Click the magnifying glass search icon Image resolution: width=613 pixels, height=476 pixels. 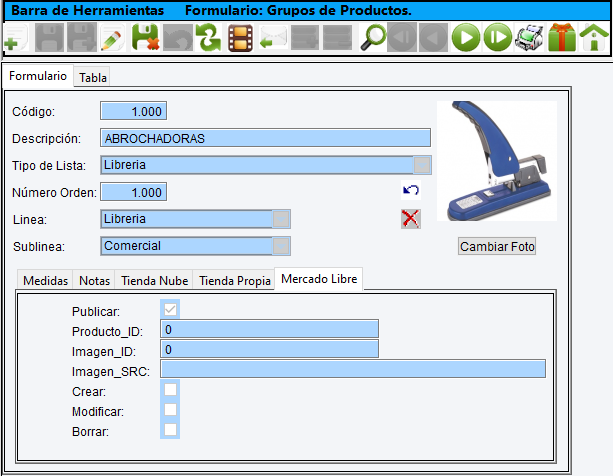pyautogui.click(x=373, y=38)
